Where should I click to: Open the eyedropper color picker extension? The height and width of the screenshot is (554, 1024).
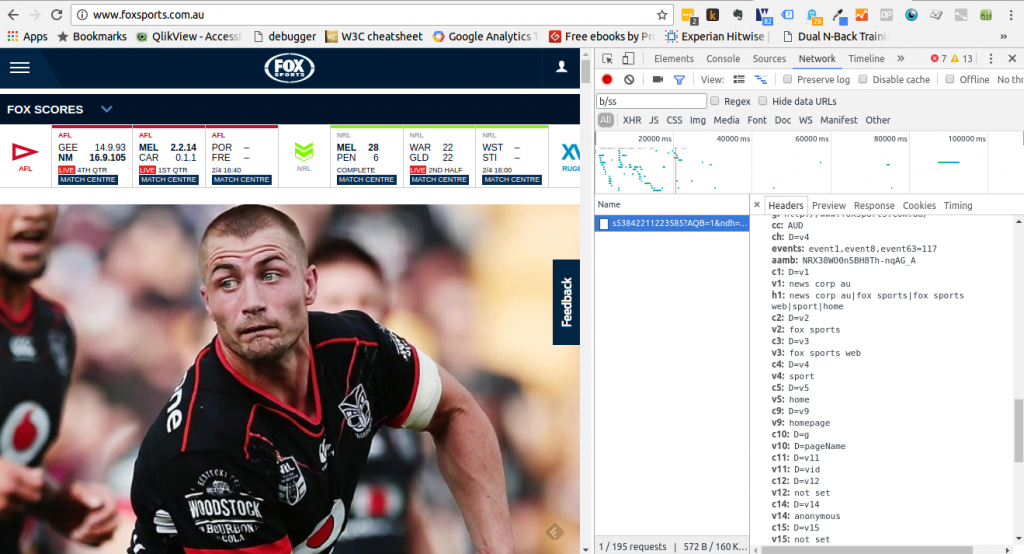(838, 15)
